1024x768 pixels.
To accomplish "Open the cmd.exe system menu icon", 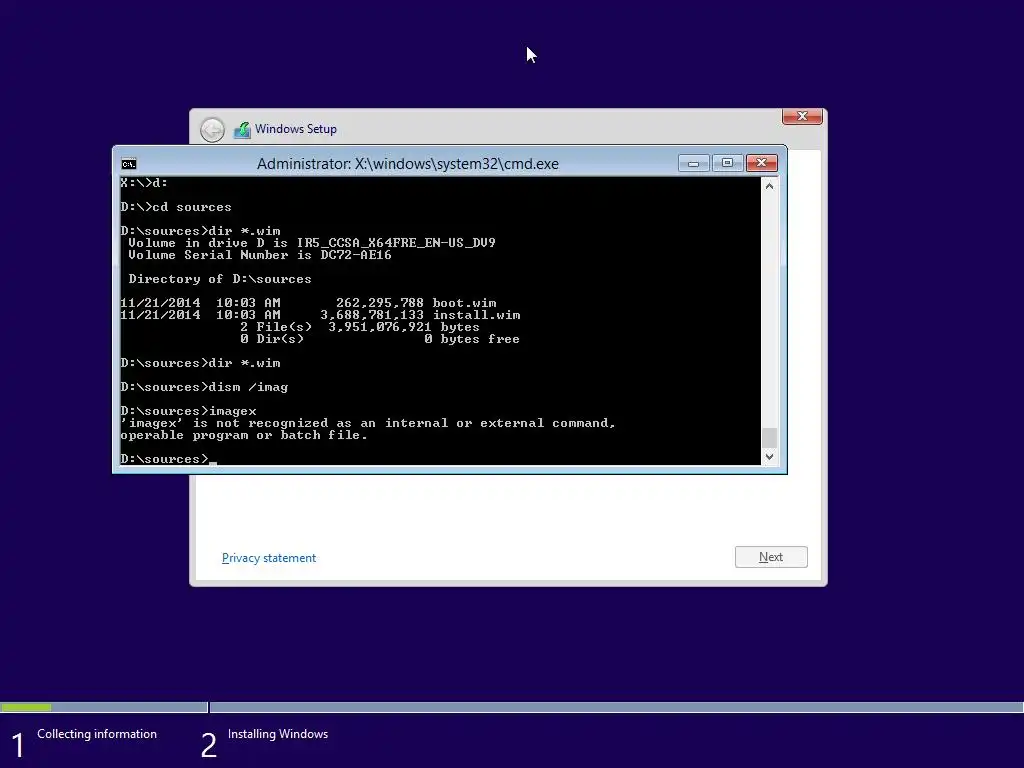I will coord(129,163).
